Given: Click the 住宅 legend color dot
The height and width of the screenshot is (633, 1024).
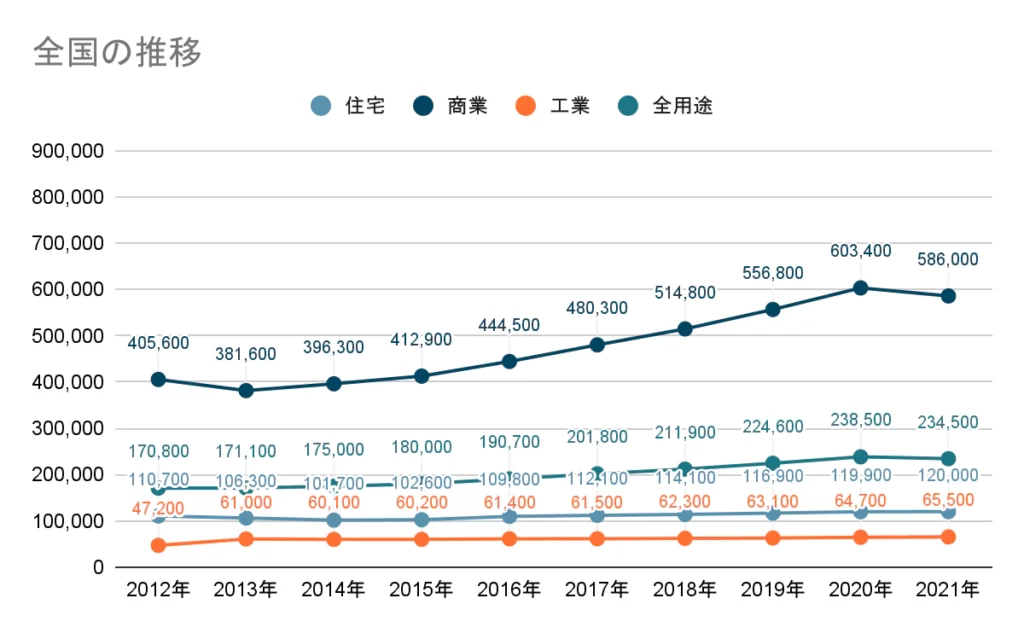Looking at the screenshot, I should 321,106.
